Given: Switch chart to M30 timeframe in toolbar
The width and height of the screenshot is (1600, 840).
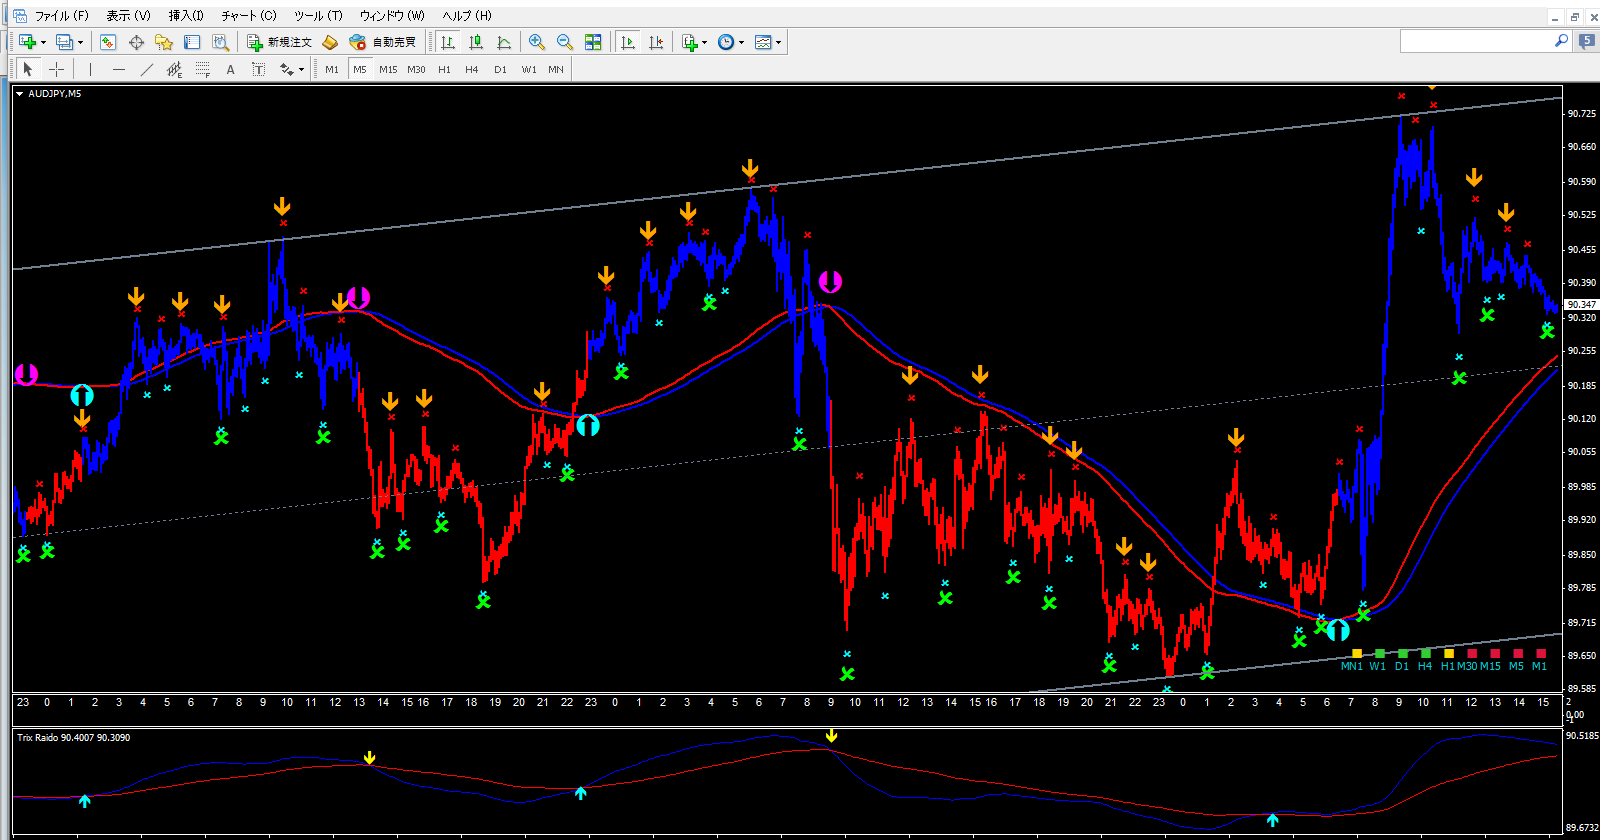Looking at the screenshot, I should [x=416, y=69].
